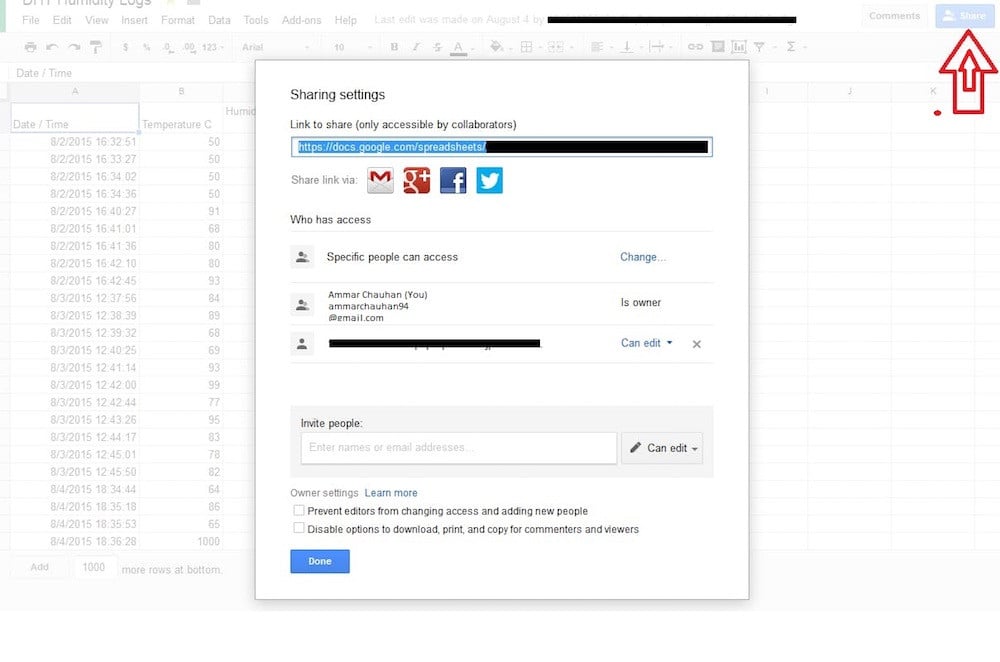1000x662 pixels.
Task: Click the Change... access link
Action: tap(643, 257)
